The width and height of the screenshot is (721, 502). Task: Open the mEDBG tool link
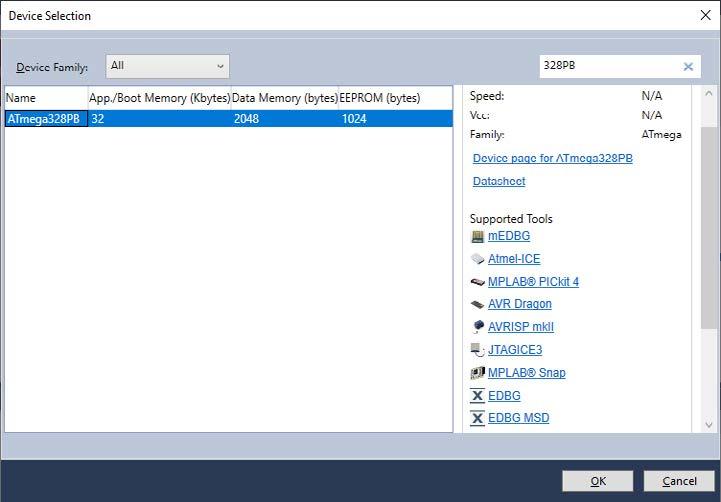coord(509,236)
